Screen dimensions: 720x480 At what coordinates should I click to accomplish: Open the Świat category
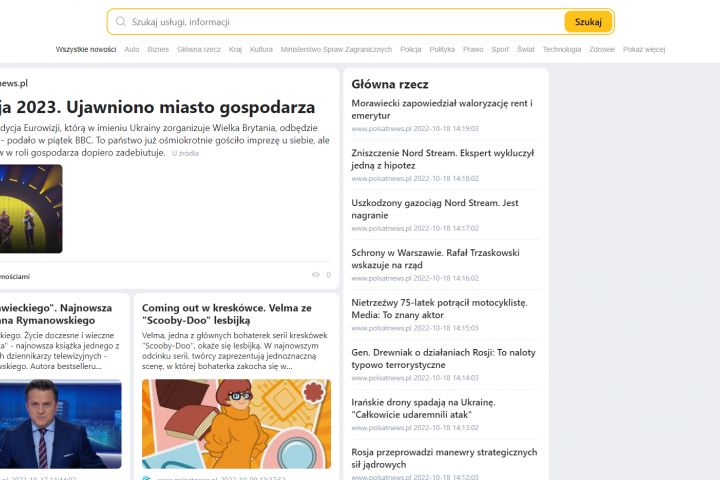(x=526, y=50)
